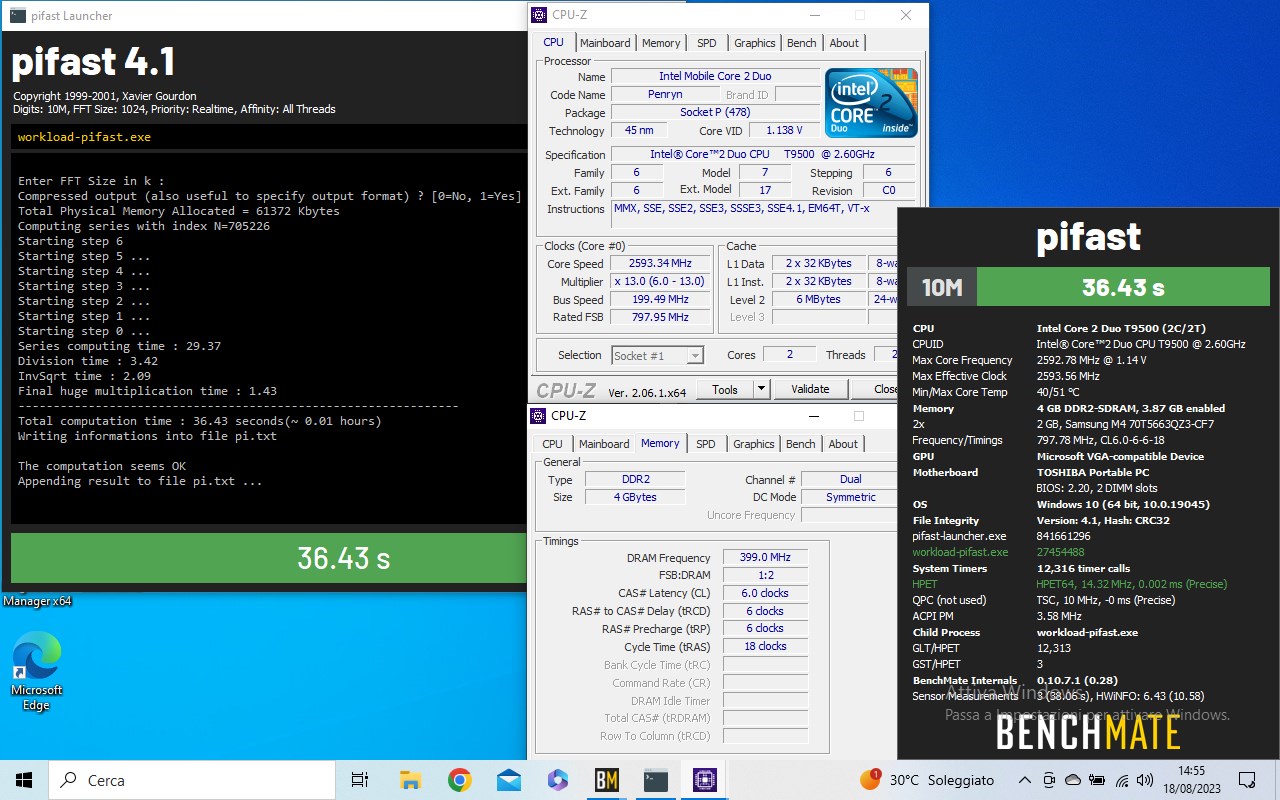Open Task View from the taskbar
Viewport: 1280px width, 800px height.
pyautogui.click(x=360, y=780)
